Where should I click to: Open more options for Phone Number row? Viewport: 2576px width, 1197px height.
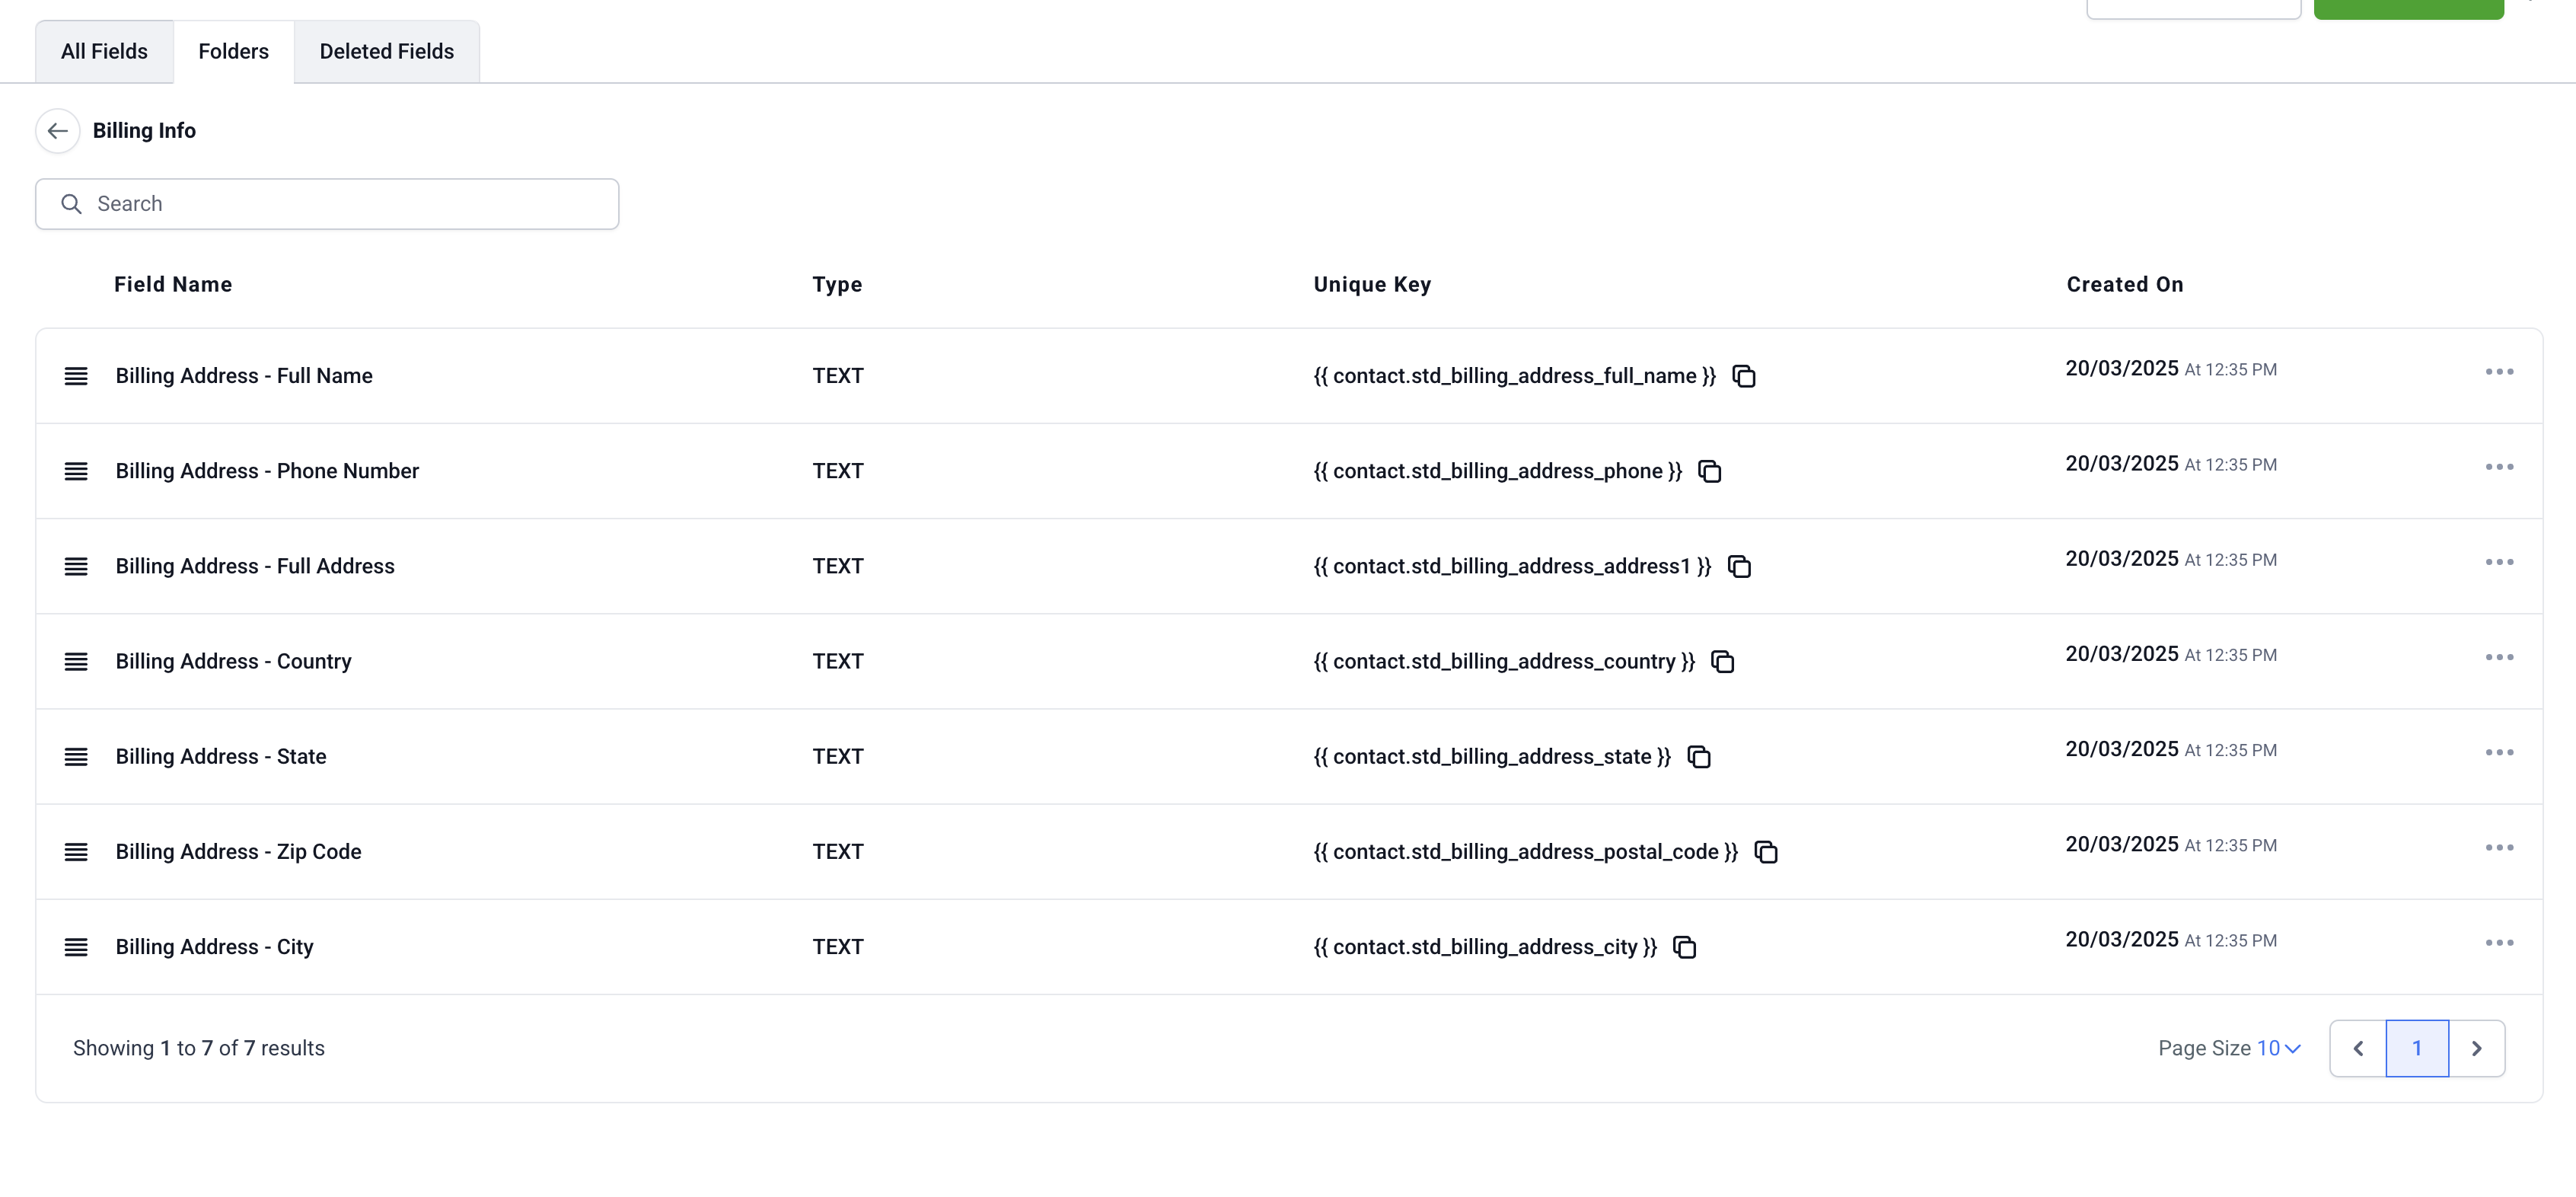2499,467
